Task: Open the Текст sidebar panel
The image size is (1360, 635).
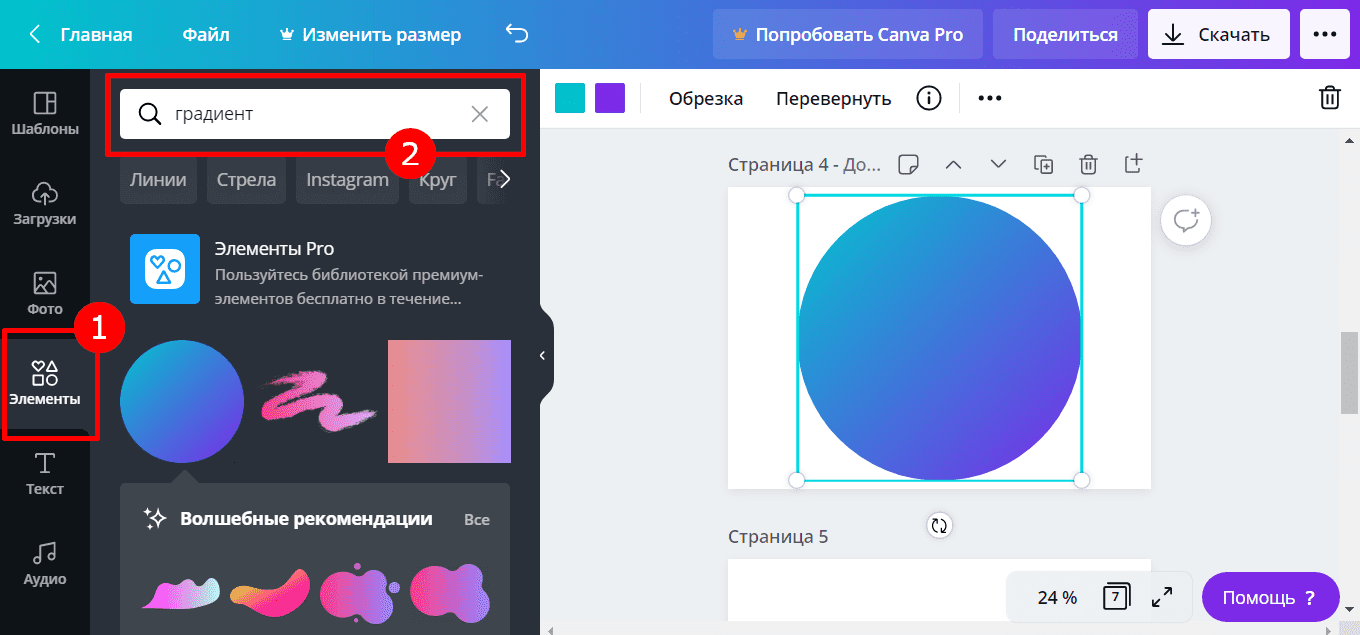Action: coord(45,474)
